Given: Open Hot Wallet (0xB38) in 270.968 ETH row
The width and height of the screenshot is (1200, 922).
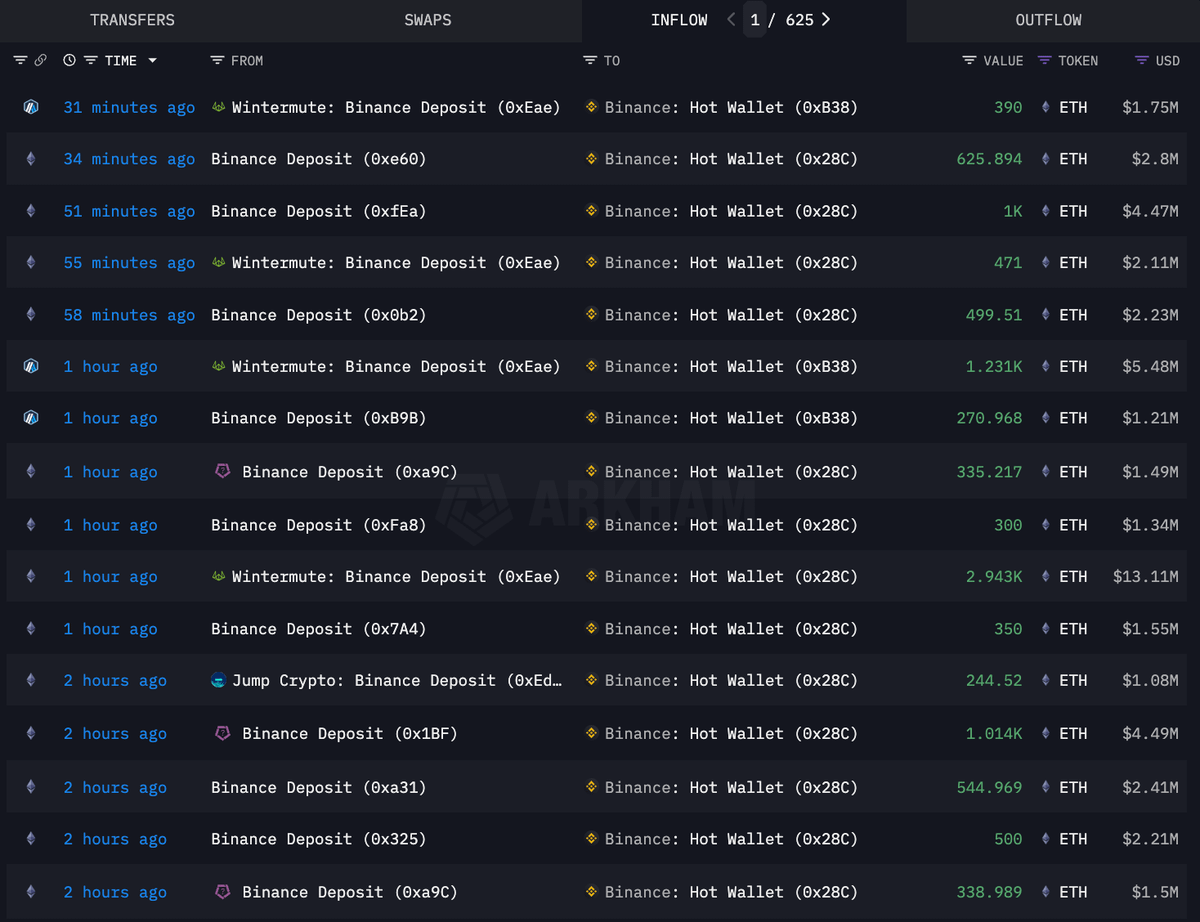Looking at the screenshot, I should pyautogui.click(x=774, y=418).
